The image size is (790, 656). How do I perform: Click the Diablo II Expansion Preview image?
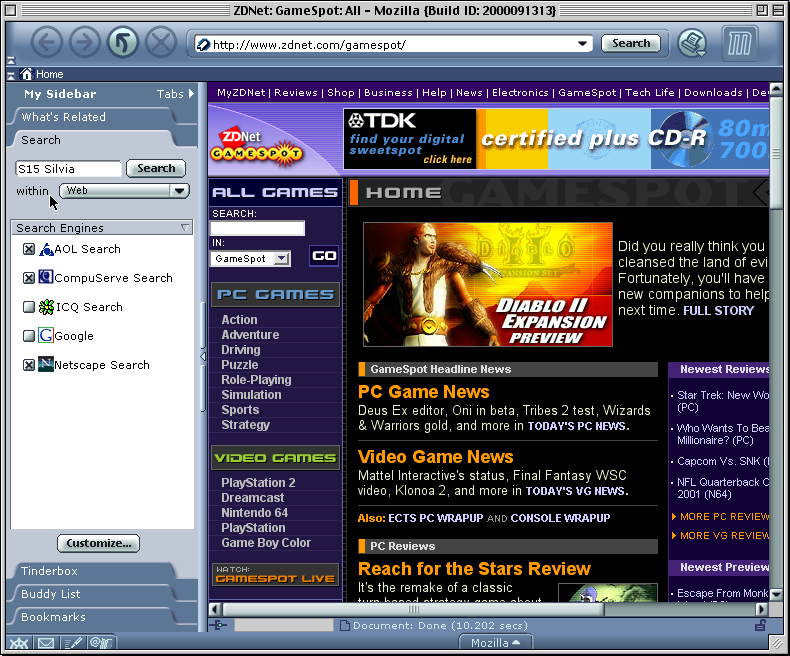pos(488,285)
